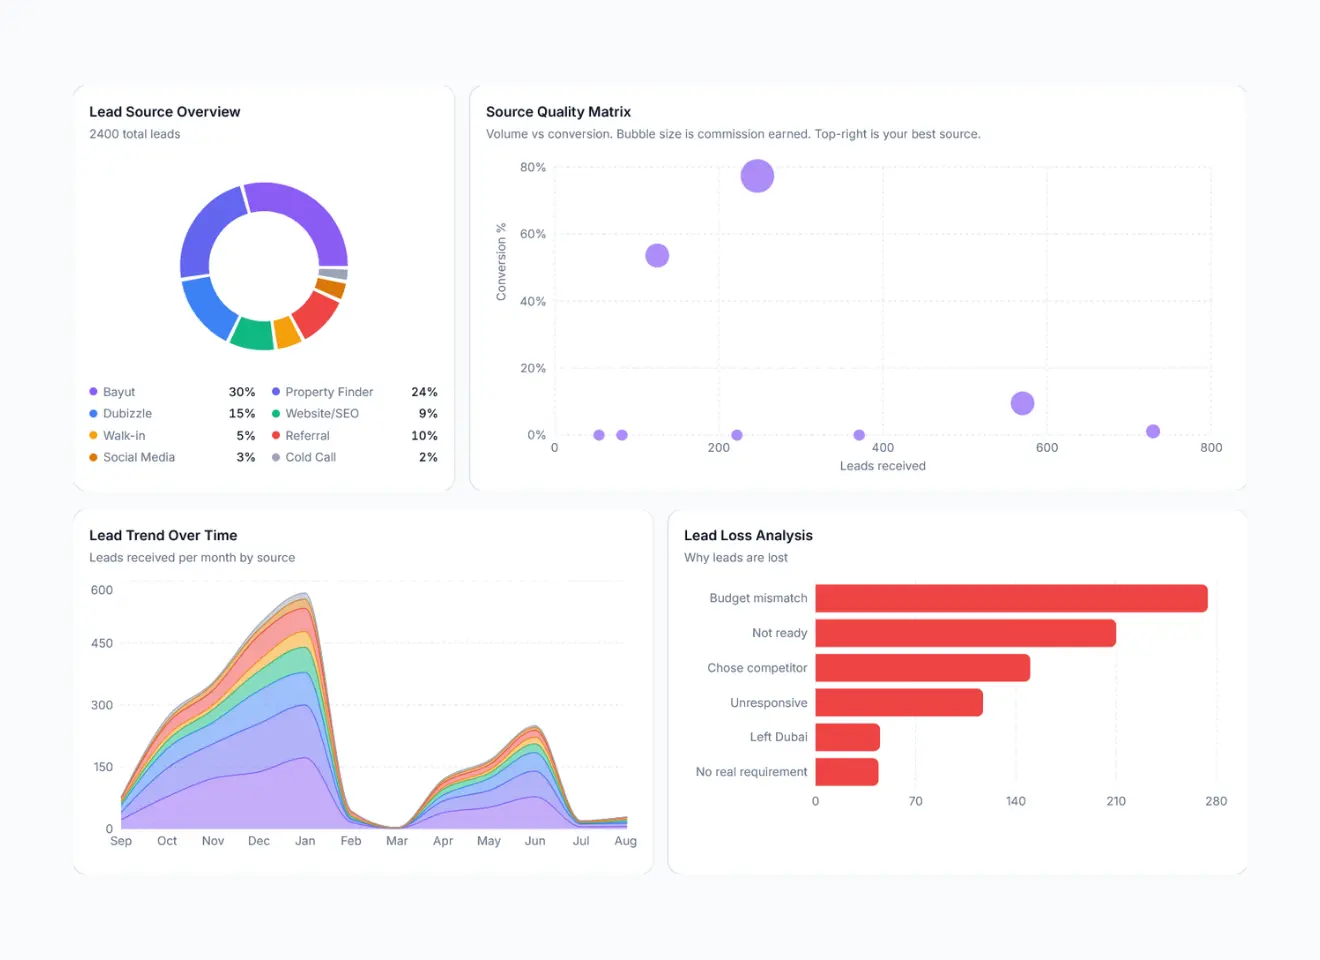1320x960 pixels.
Task: Click the small bubble near 370 leads
Action: coord(859,435)
